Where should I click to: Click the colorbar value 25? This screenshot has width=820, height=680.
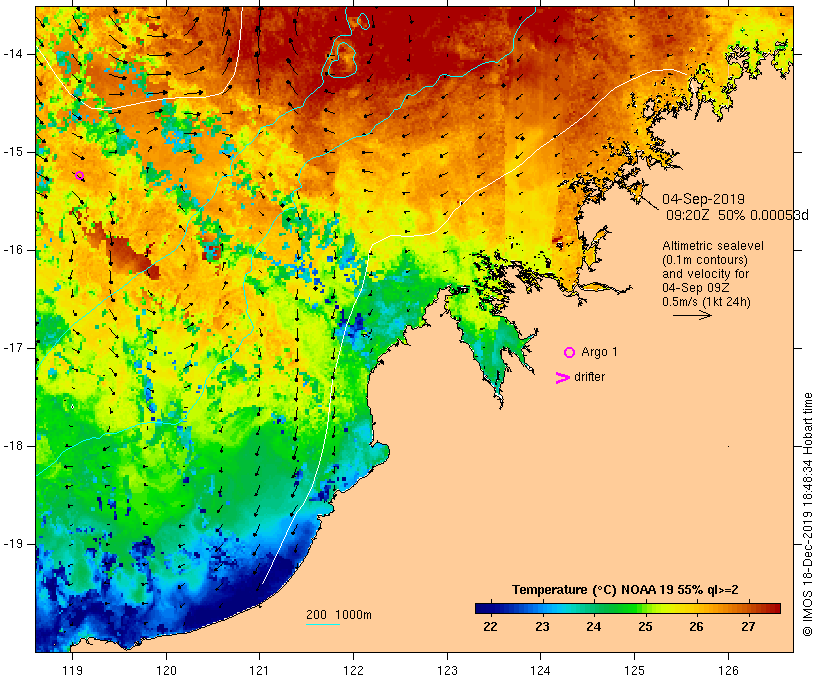(x=645, y=627)
